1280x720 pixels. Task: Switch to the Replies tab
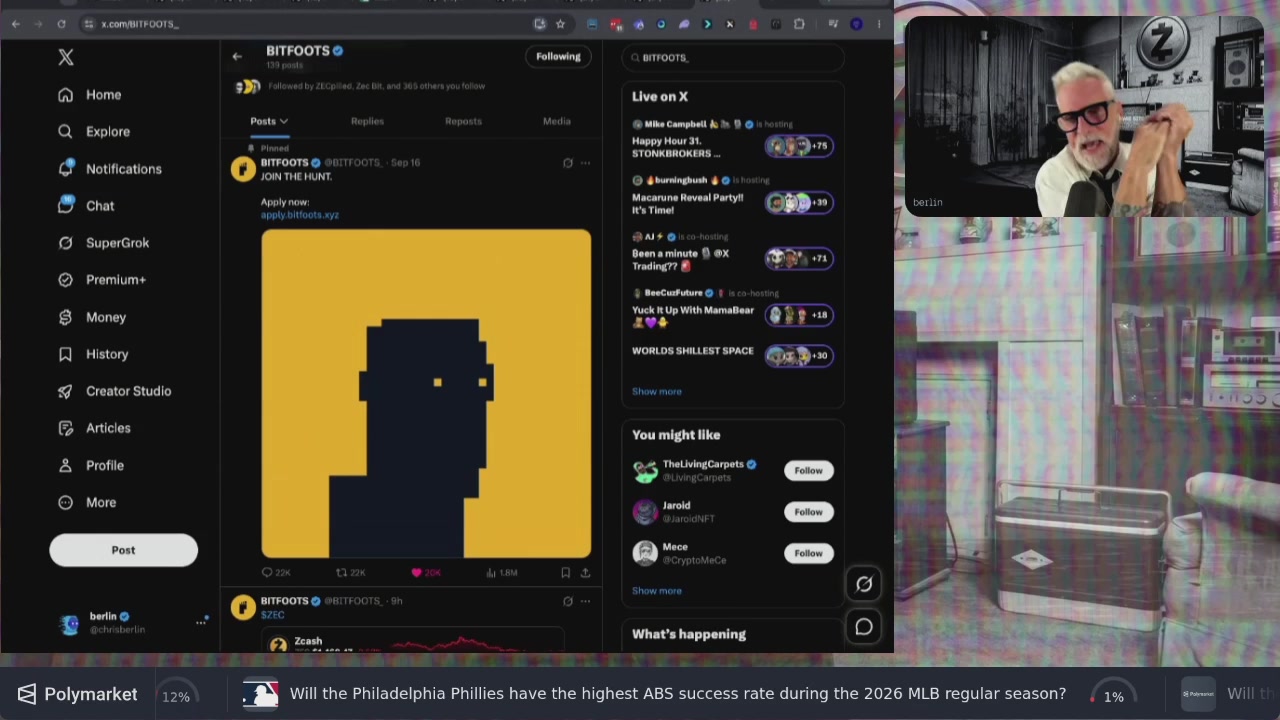(367, 121)
